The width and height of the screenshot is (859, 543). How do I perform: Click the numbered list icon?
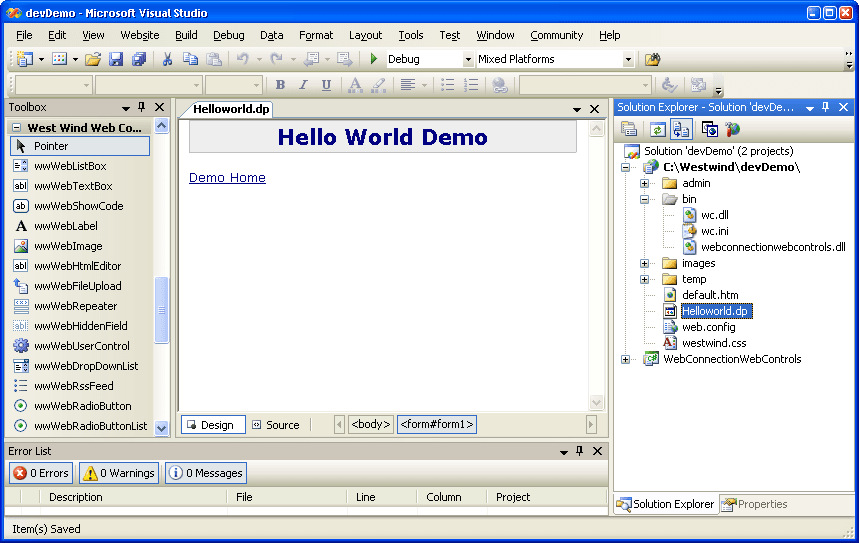click(471, 85)
